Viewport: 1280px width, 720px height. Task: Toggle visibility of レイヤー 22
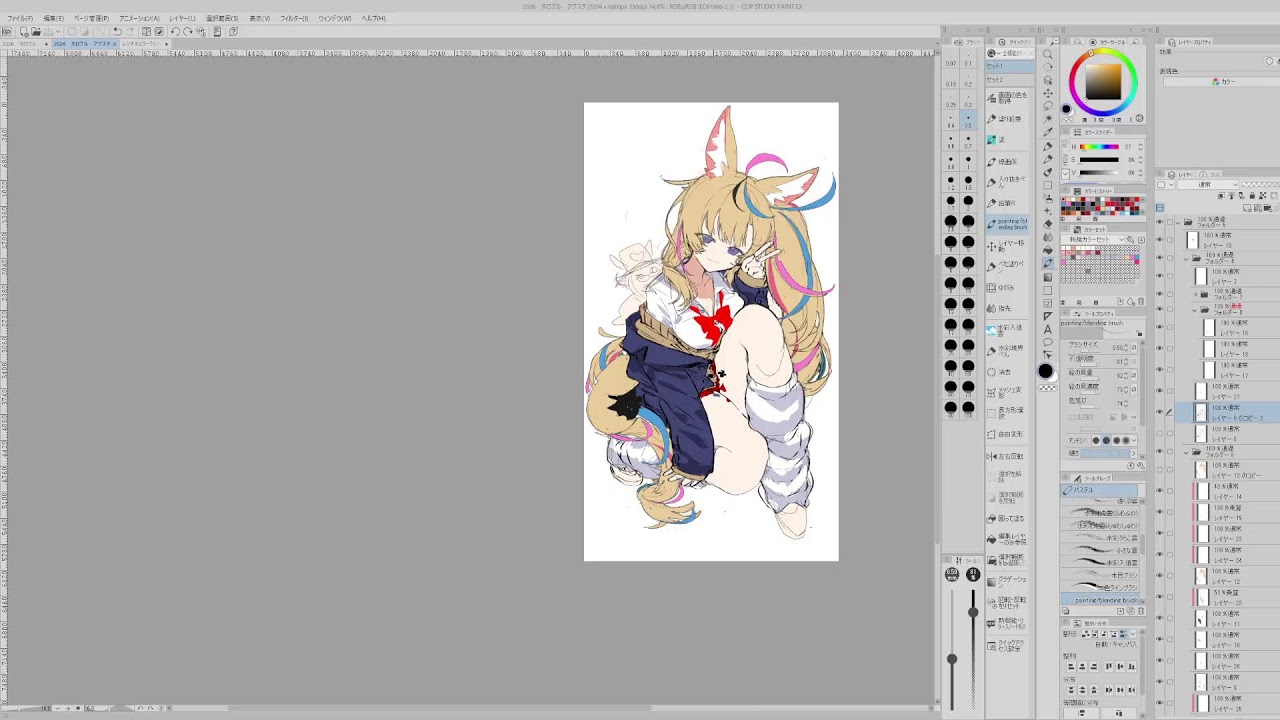1159,597
